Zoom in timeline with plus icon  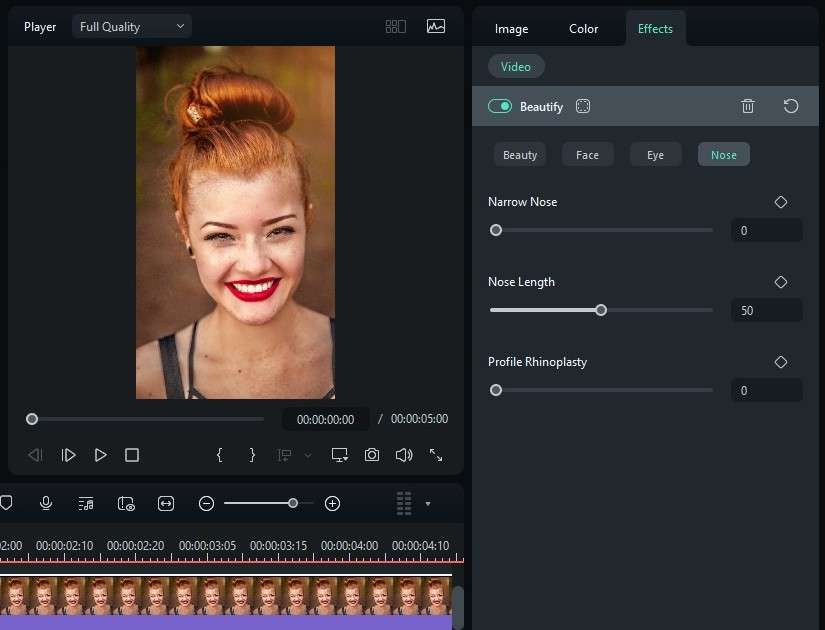coord(333,503)
